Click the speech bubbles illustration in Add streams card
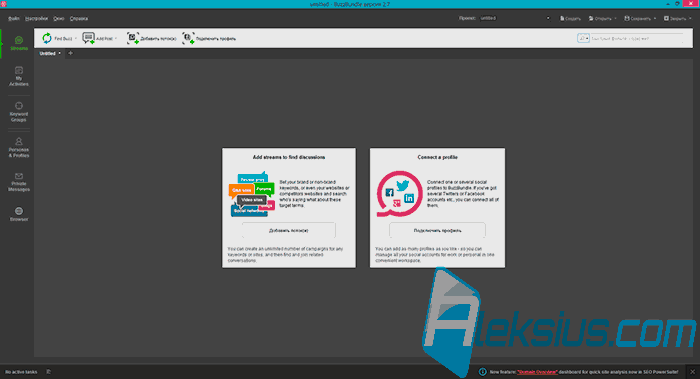The height and width of the screenshot is (379, 700). coord(252,195)
